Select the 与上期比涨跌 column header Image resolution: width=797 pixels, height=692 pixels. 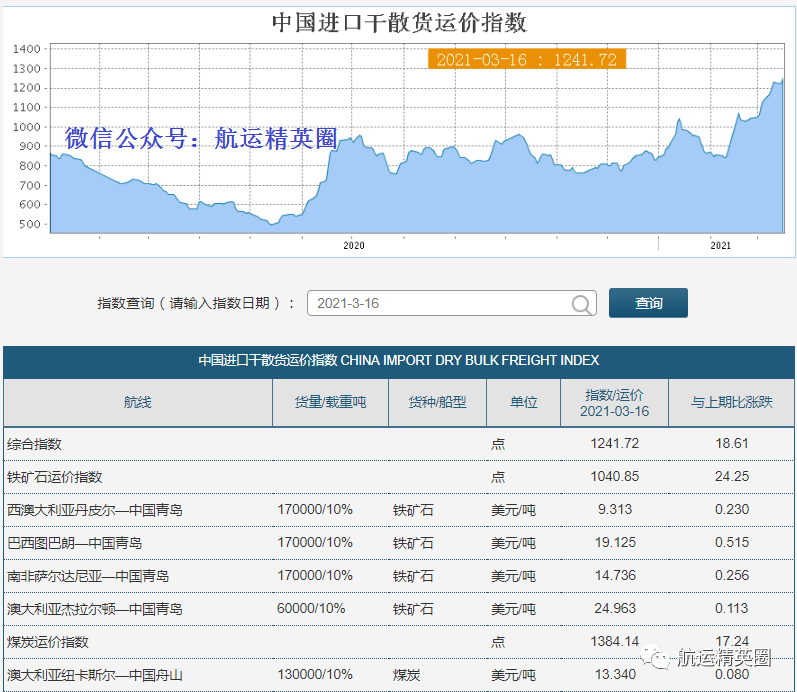[732, 402]
